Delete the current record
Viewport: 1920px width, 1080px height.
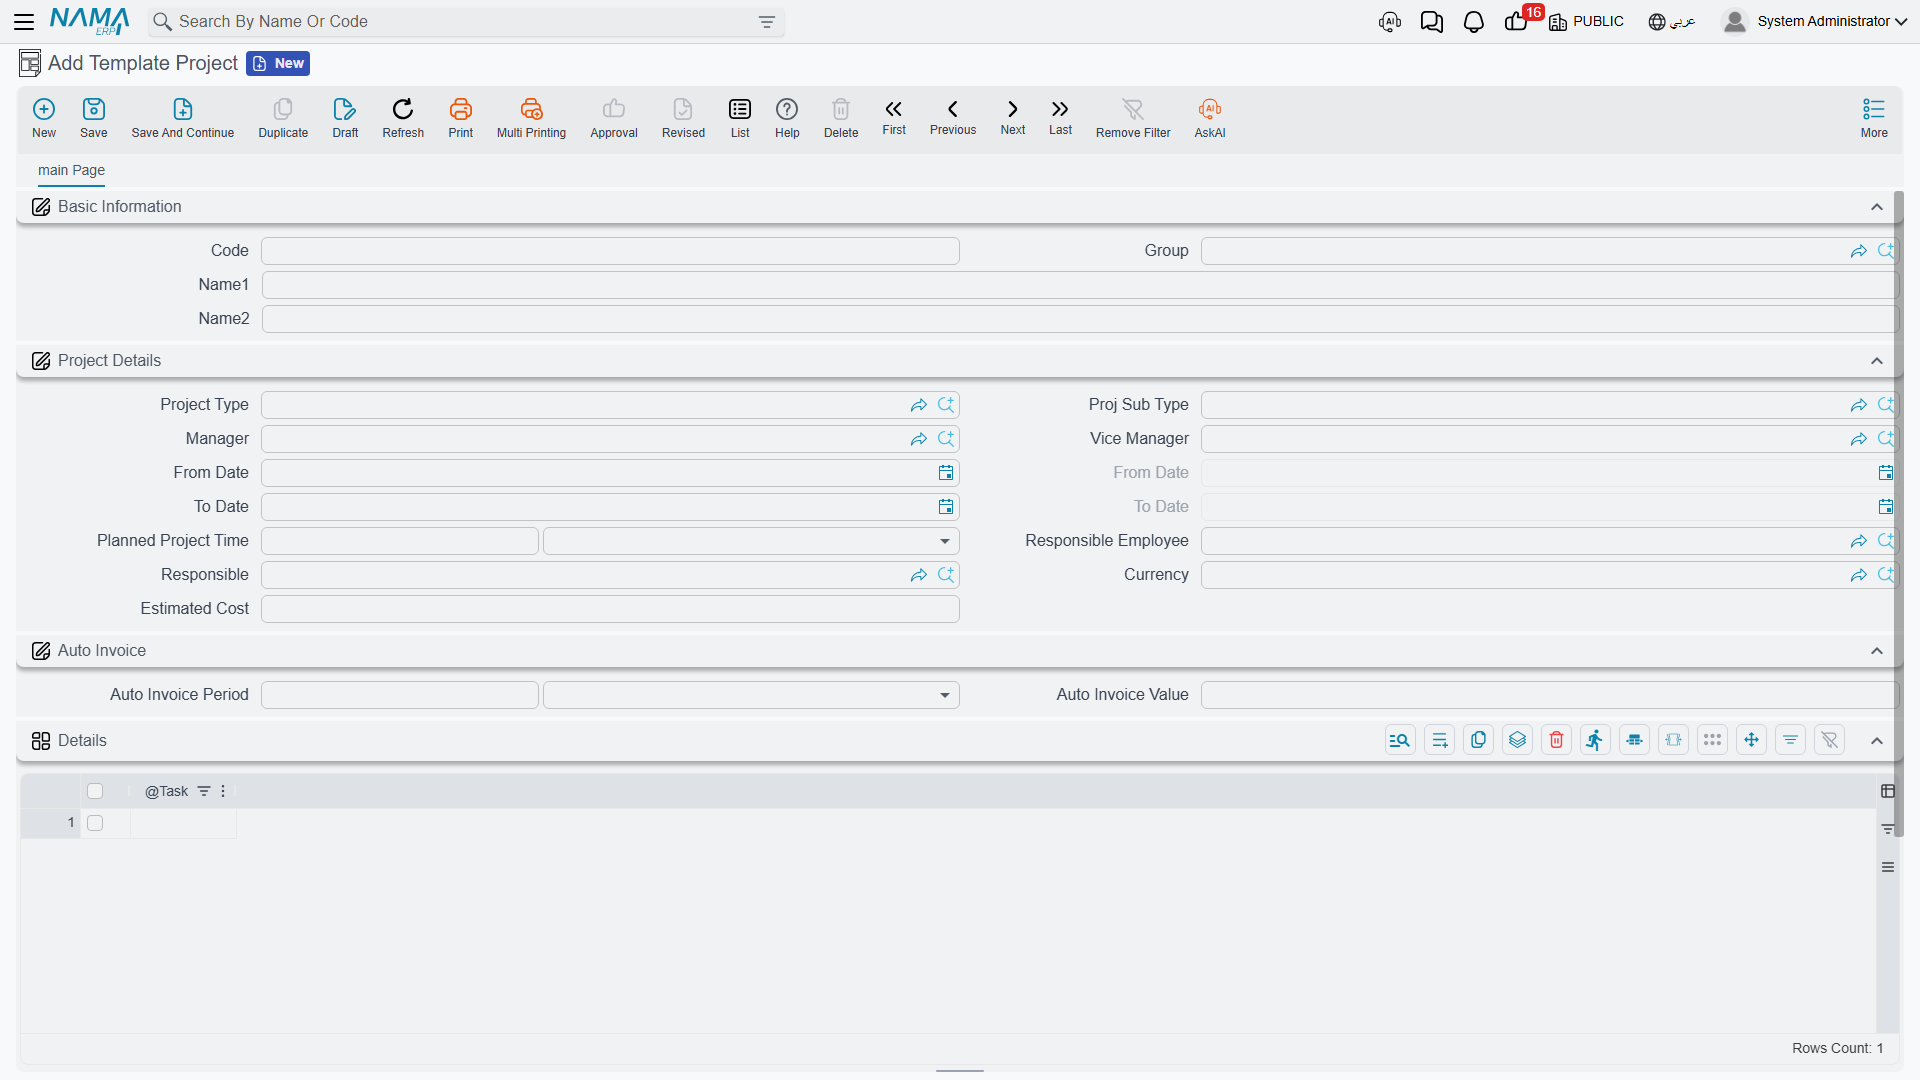point(841,118)
